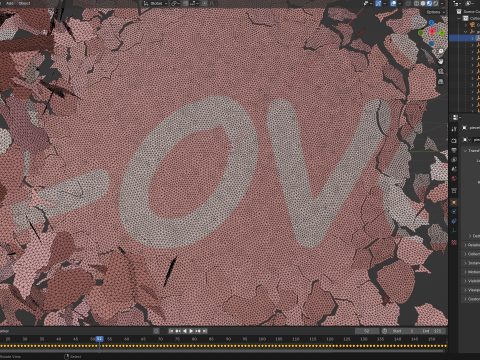Click the blue Z axis gizmo handle
The width and height of the screenshot is (480, 360).
(x=431, y=23)
